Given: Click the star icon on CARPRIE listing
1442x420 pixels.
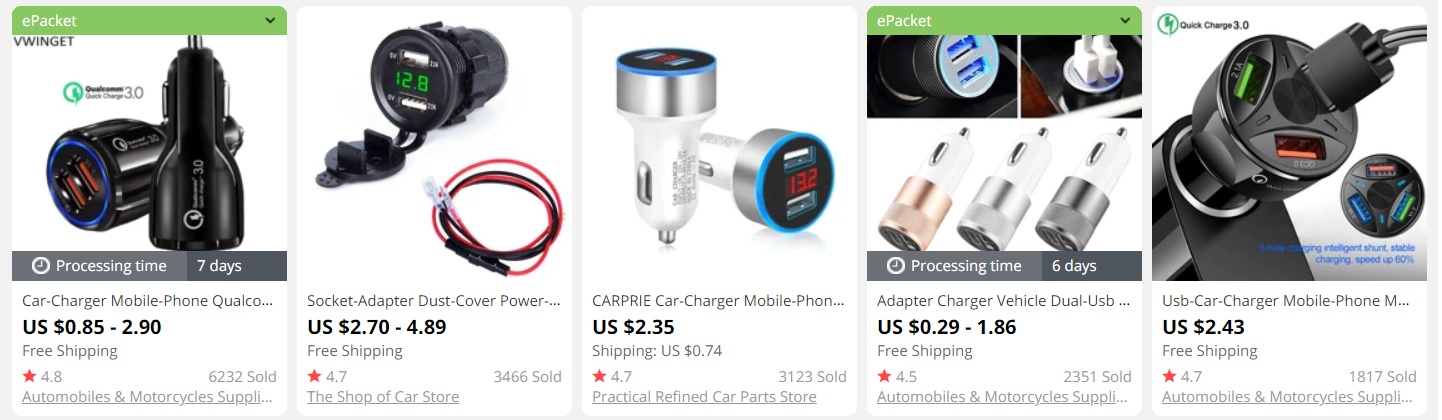Looking at the screenshot, I should click(599, 376).
